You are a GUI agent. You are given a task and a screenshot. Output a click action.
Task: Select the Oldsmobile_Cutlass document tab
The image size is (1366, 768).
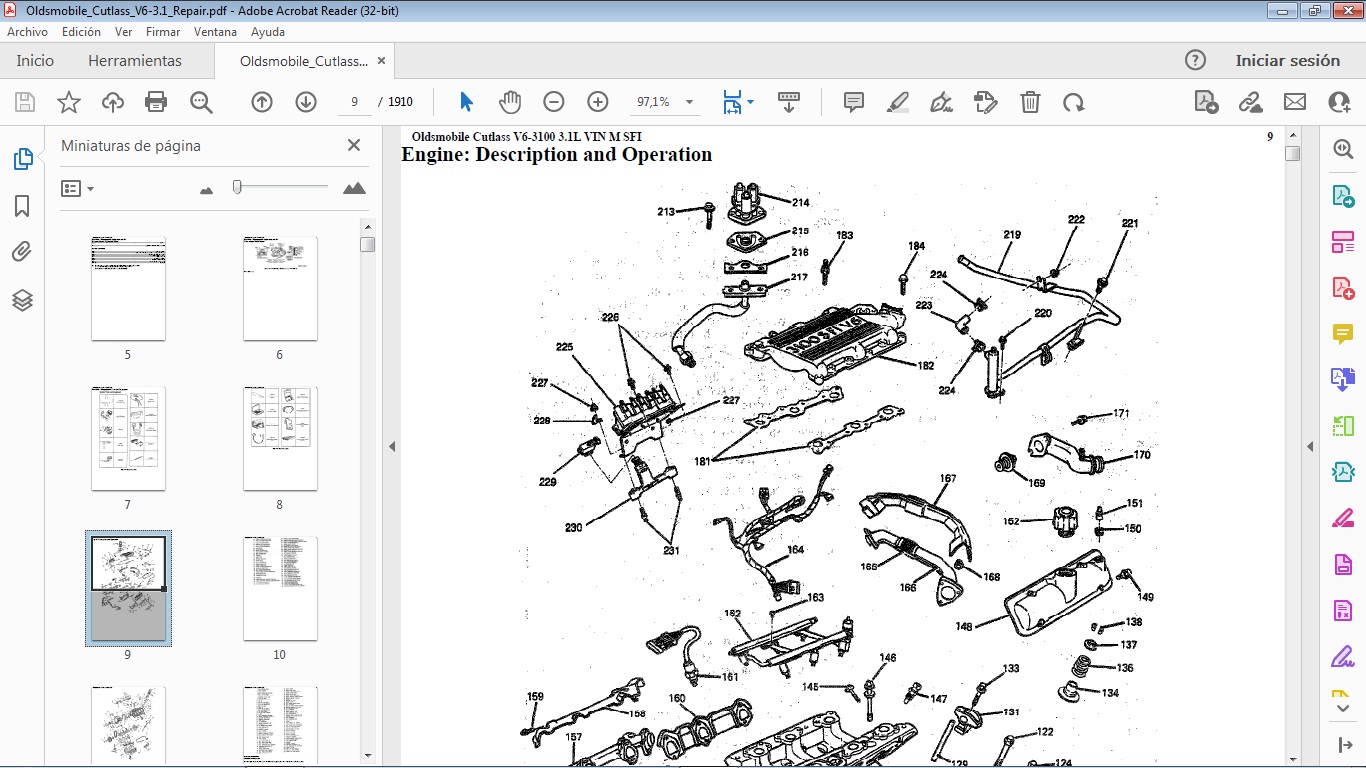304,61
